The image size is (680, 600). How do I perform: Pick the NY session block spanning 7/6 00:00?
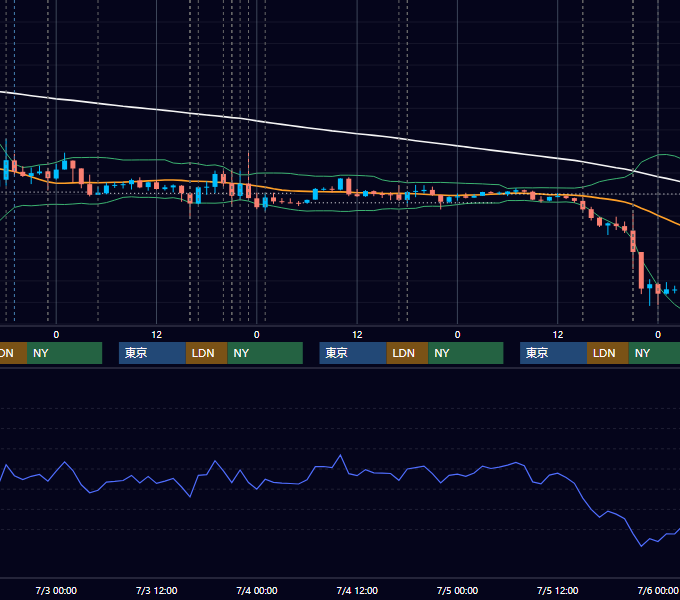654,353
